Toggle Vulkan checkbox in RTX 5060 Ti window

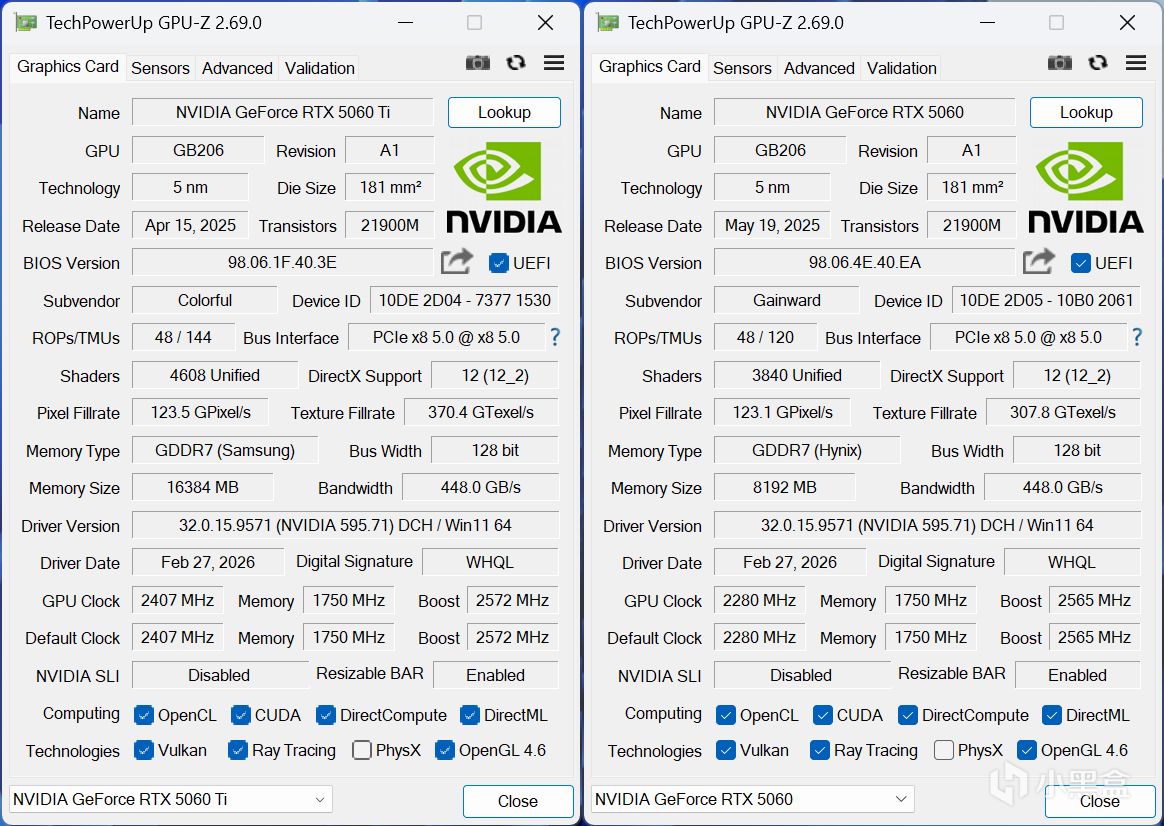tap(144, 750)
